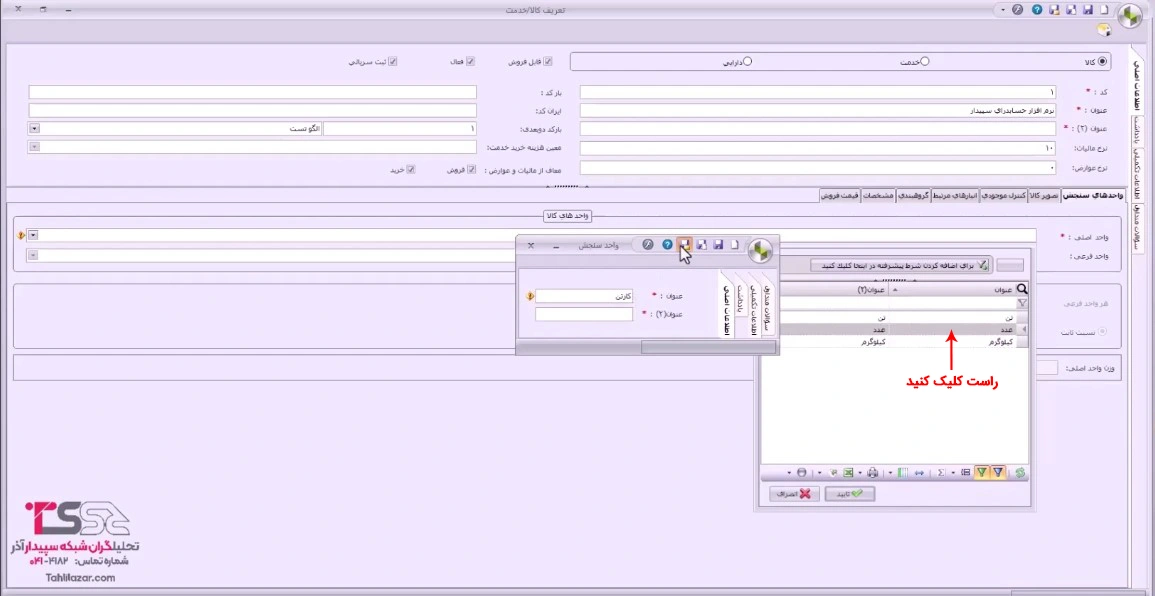Image resolution: width=1155 pixels, height=596 pixels.
Task: Click the warning icon beside popup عنوان field
Action: pyautogui.click(x=530, y=296)
